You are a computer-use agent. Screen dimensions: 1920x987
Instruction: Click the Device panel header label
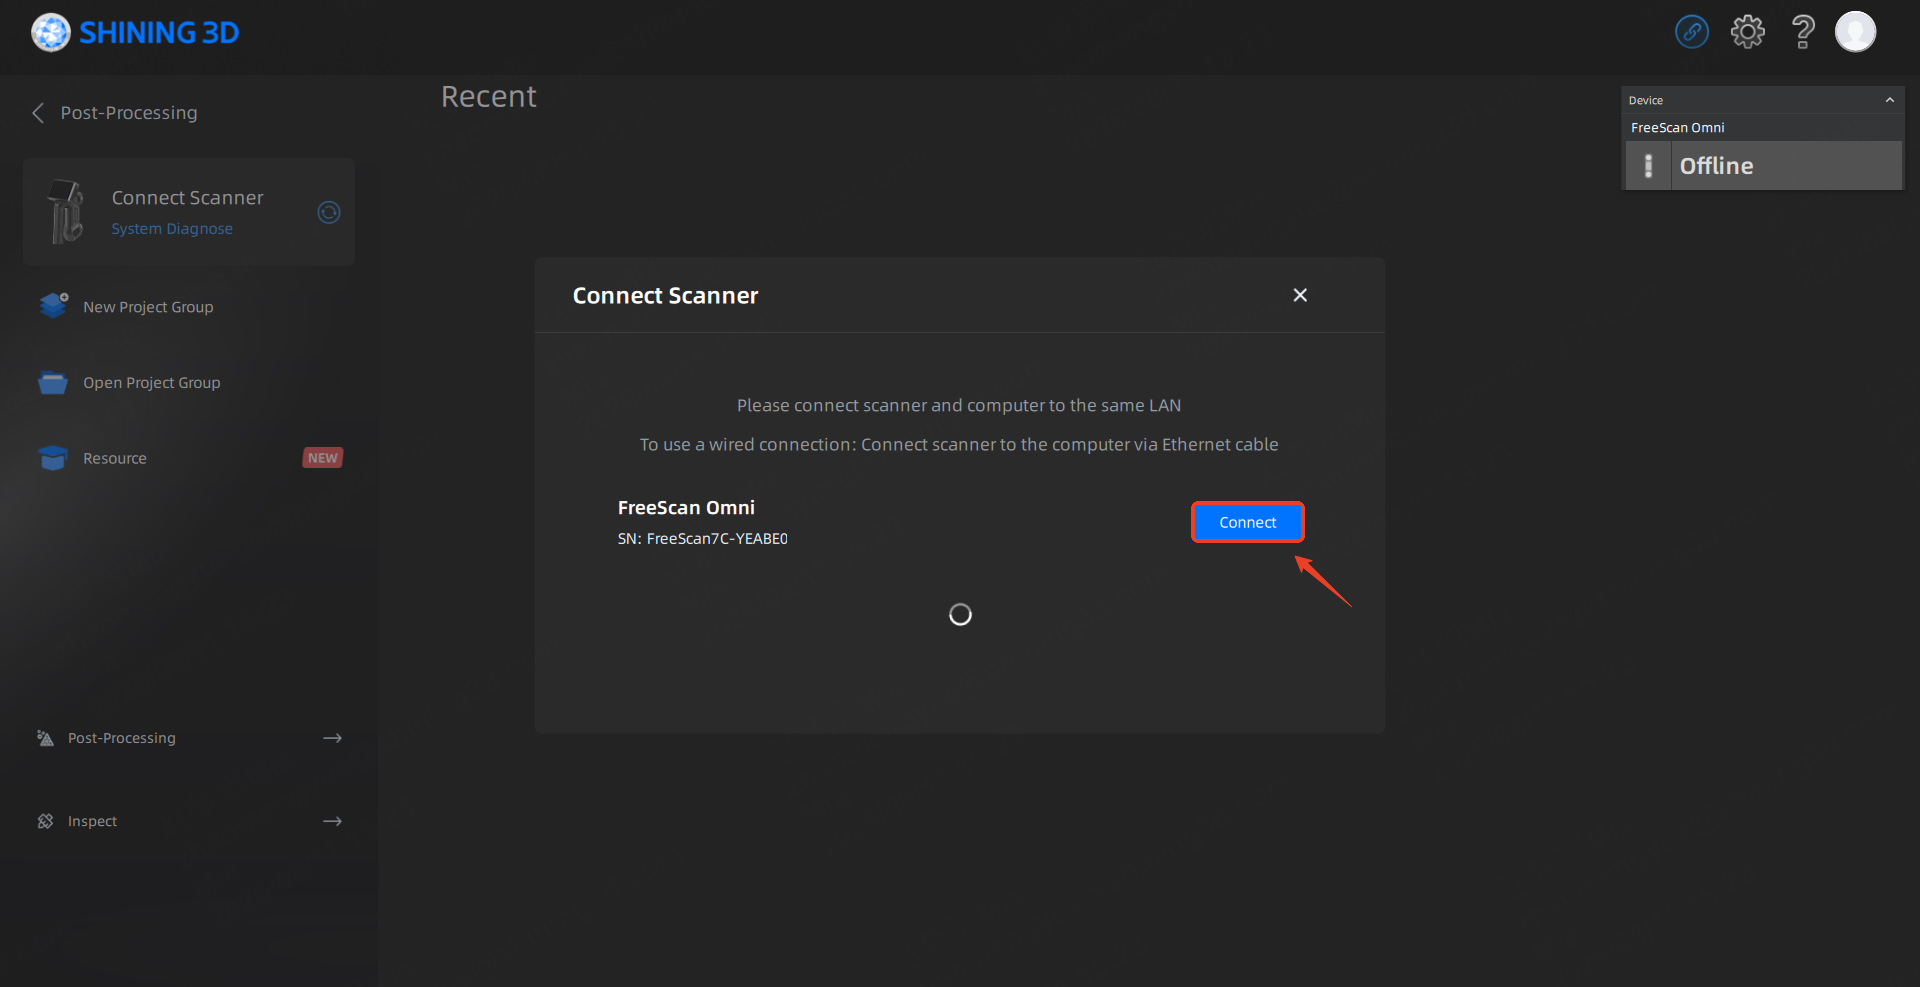[1646, 100]
